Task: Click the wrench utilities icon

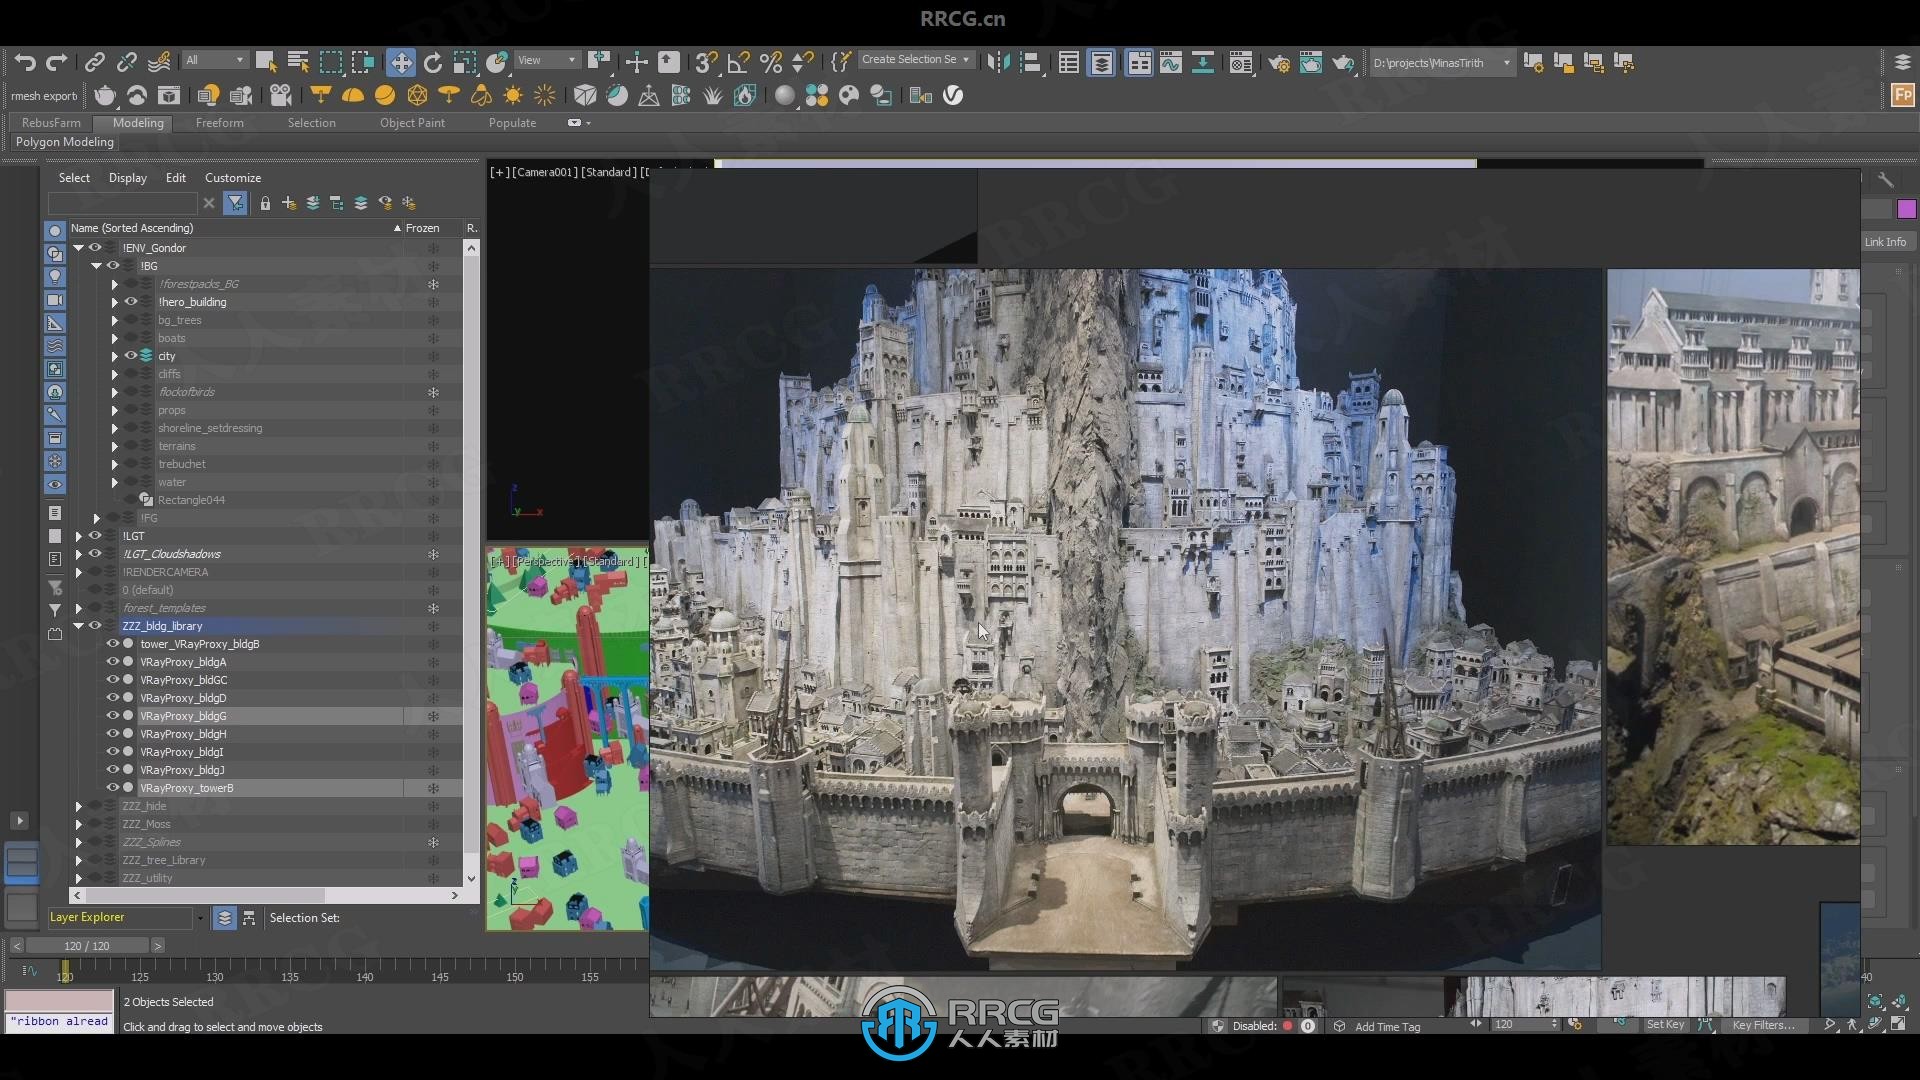Action: [x=1885, y=180]
